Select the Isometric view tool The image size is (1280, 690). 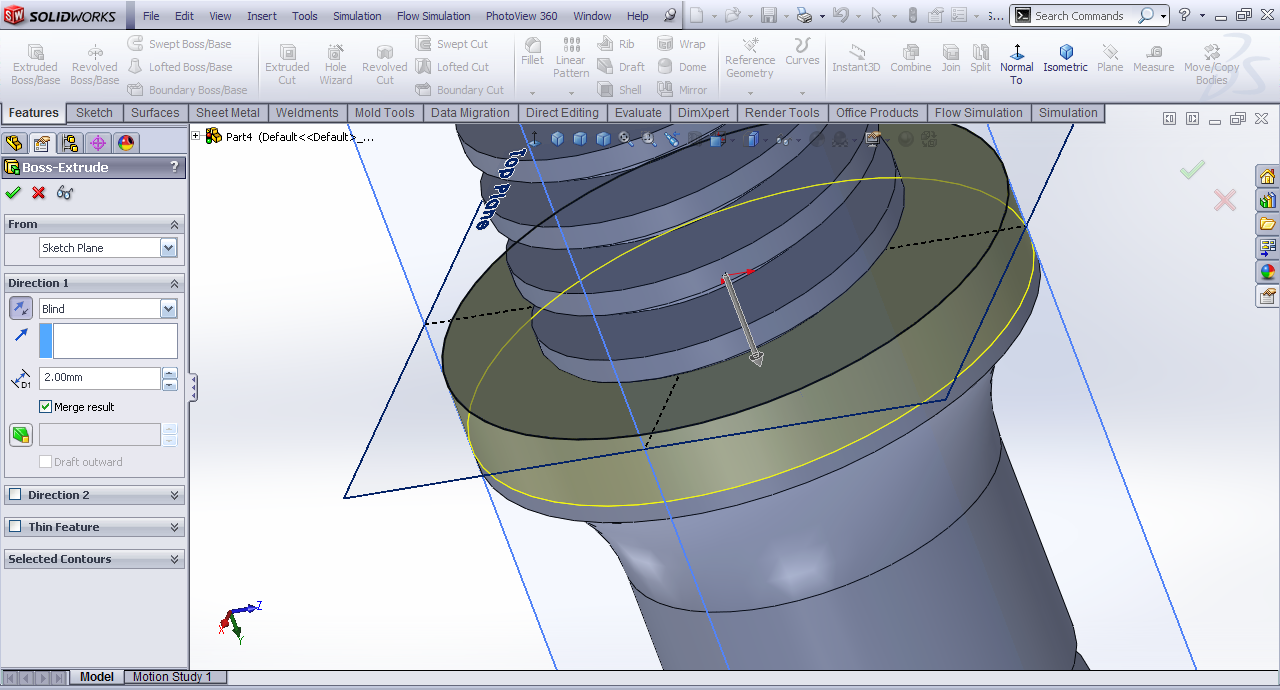[x=1065, y=58]
